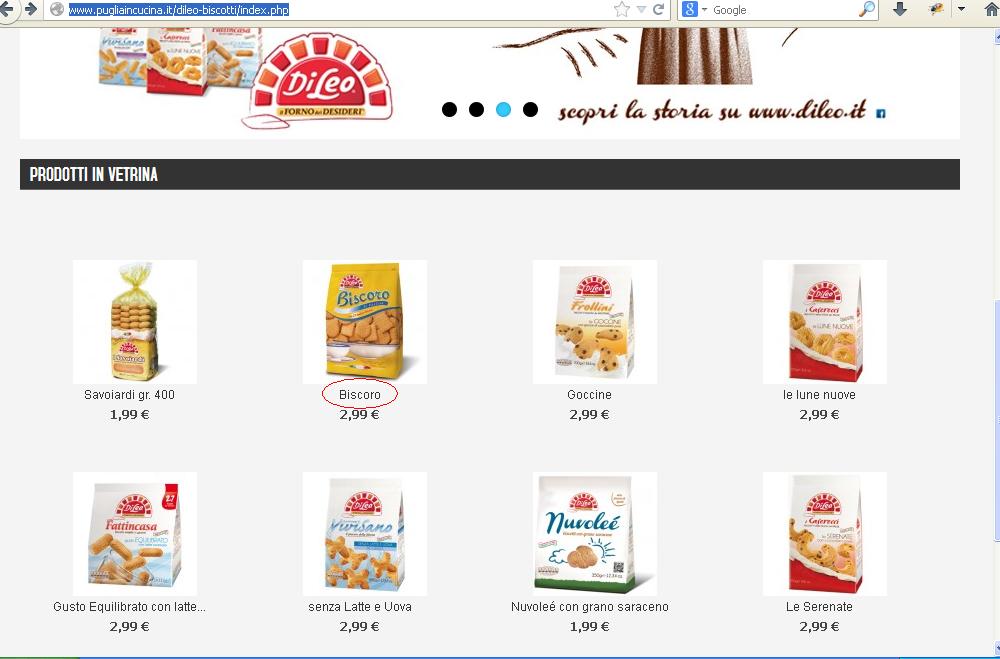Screen dimensions: 1000x659
Task: Click the bug add-on toolbar icon
Action: [x=936, y=9]
